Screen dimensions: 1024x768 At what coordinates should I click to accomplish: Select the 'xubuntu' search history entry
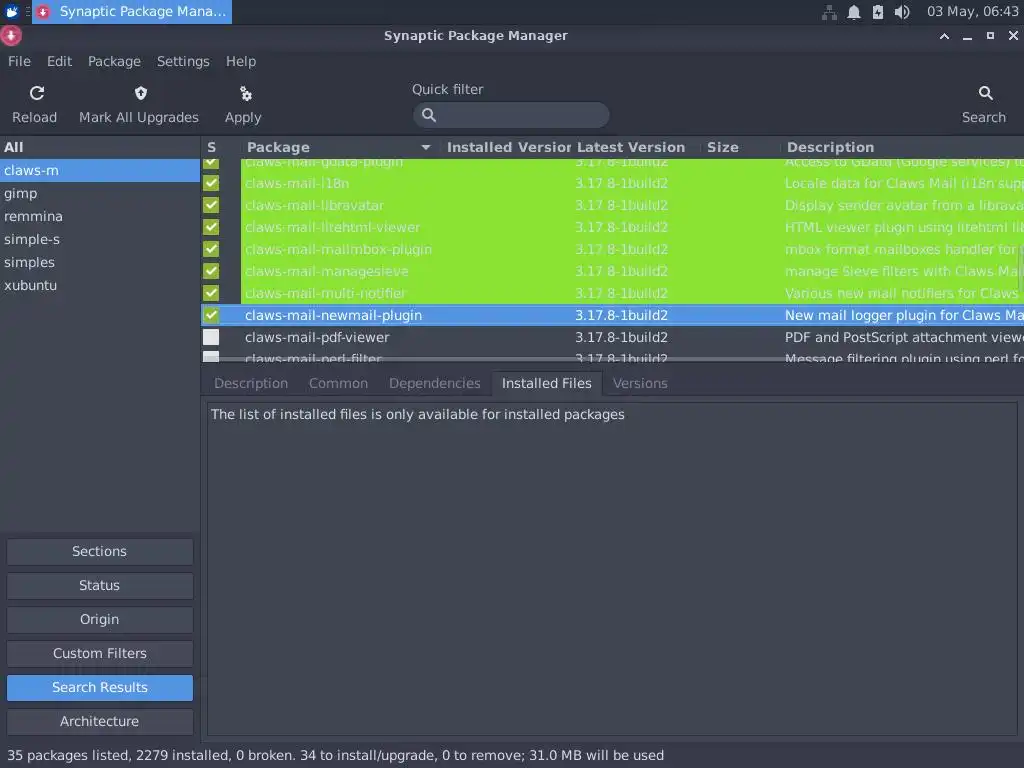point(99,285)
